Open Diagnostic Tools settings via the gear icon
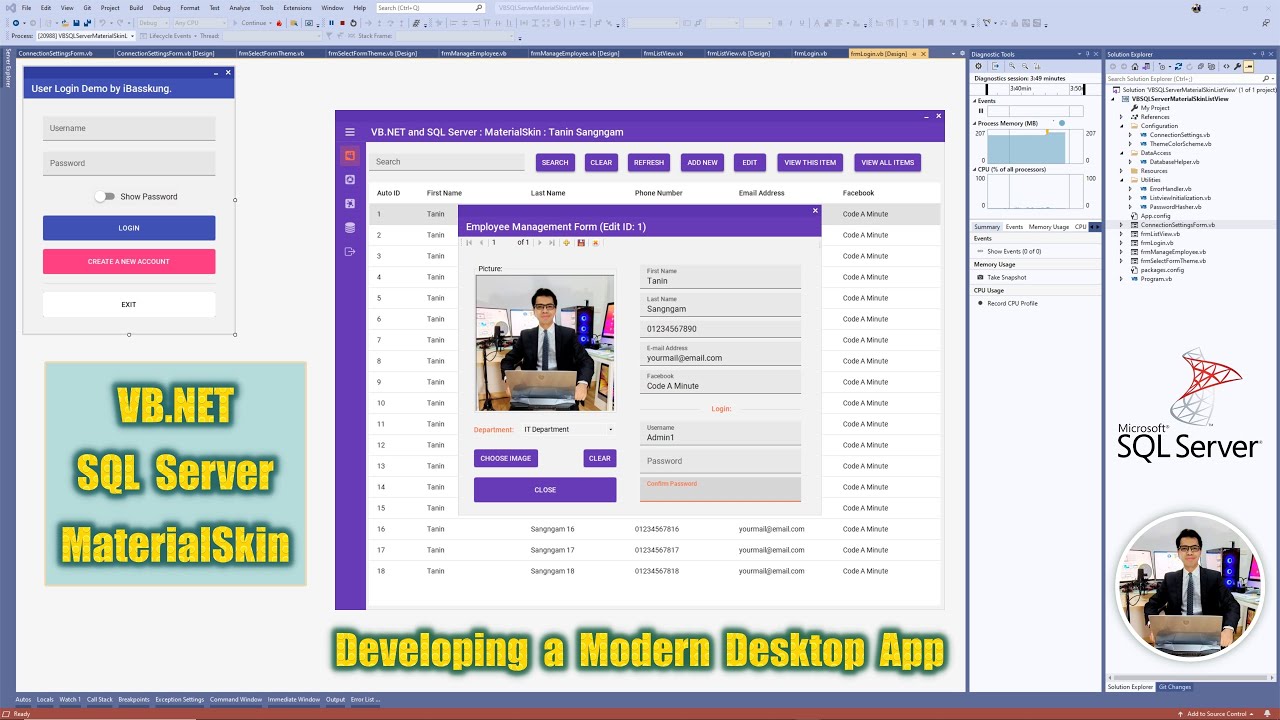1280x720 pixels. point(979,66)
